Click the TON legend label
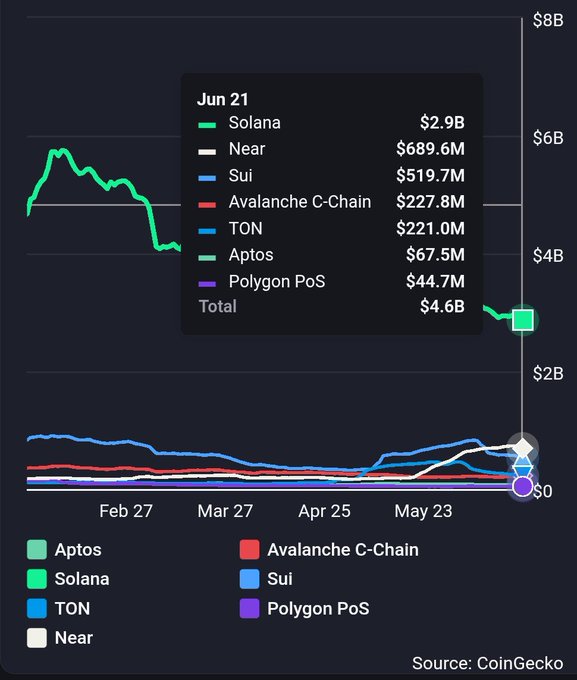This screenshot has height=680, width=577. (72, 608)
